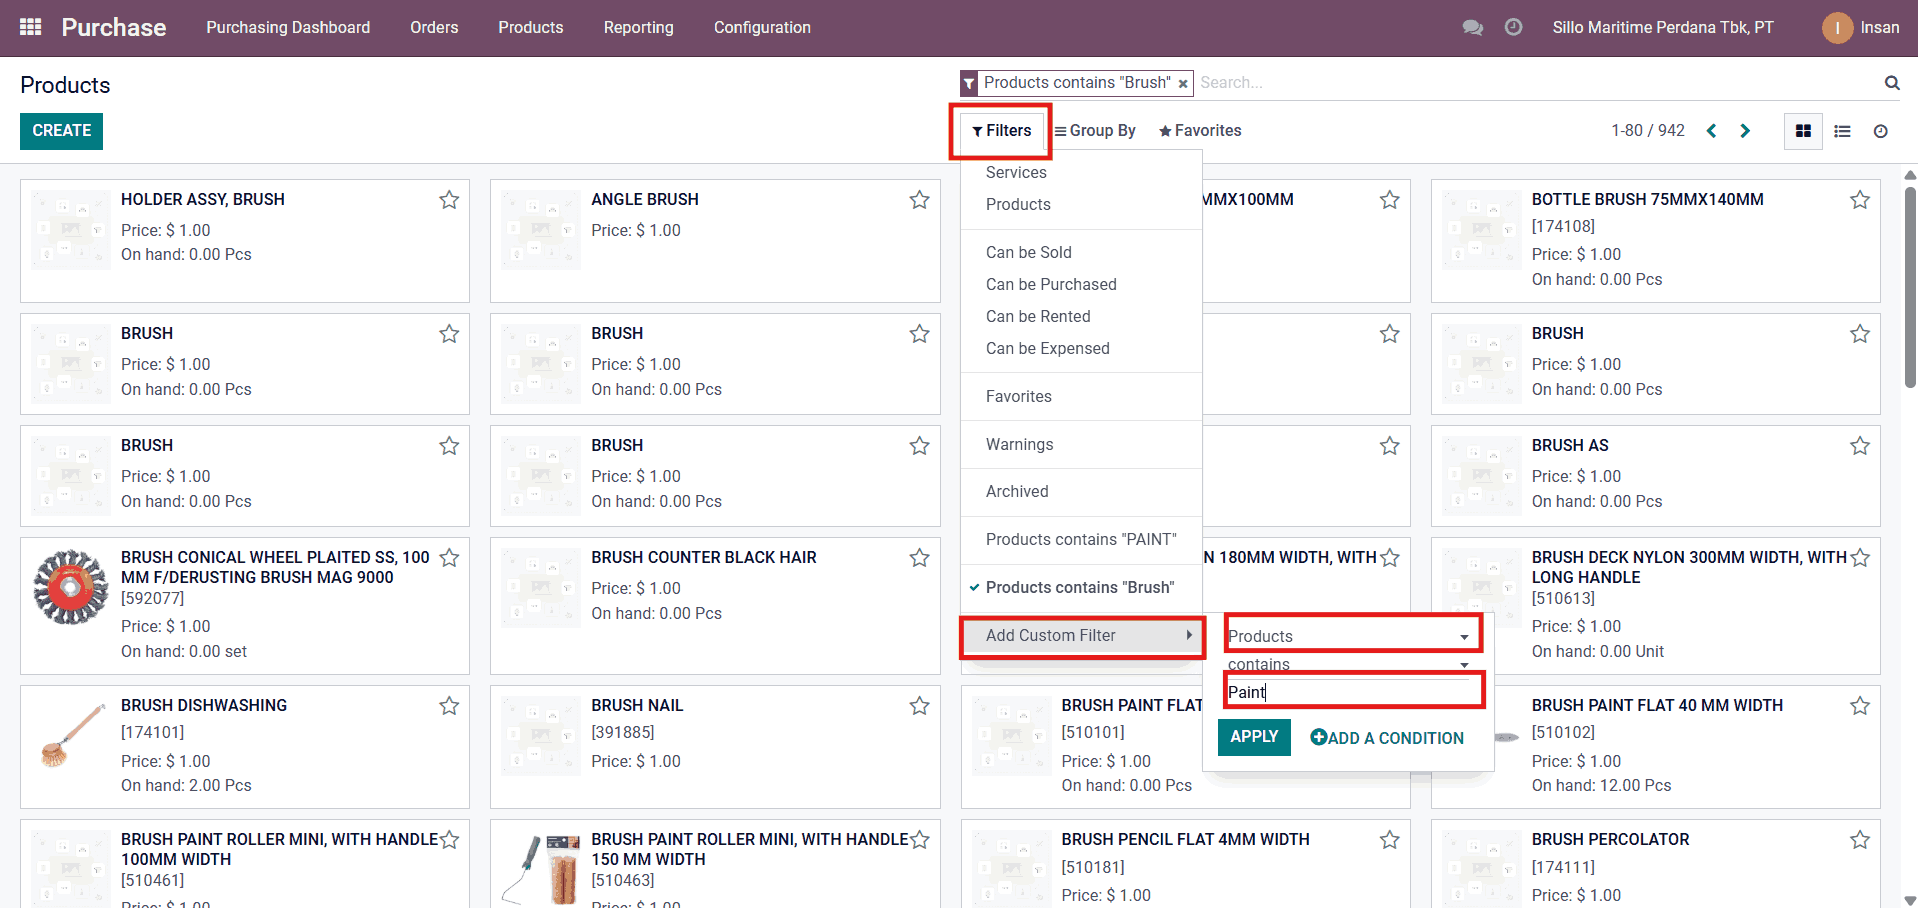Switch to activity view
This screenshot has height=908, width=1918.
(x=1880, y=131)
